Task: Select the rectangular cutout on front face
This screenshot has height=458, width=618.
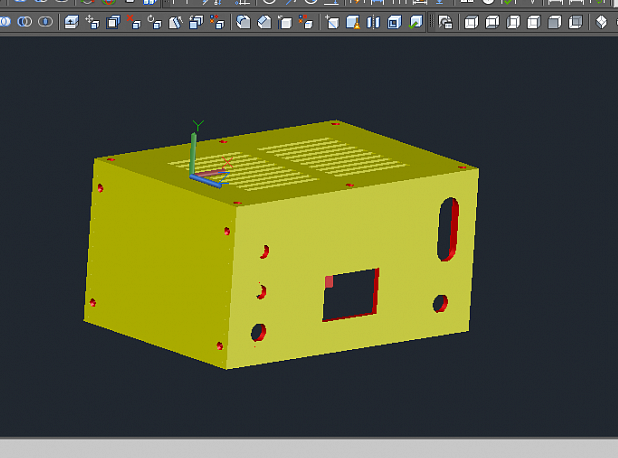Action: (350, 294)
